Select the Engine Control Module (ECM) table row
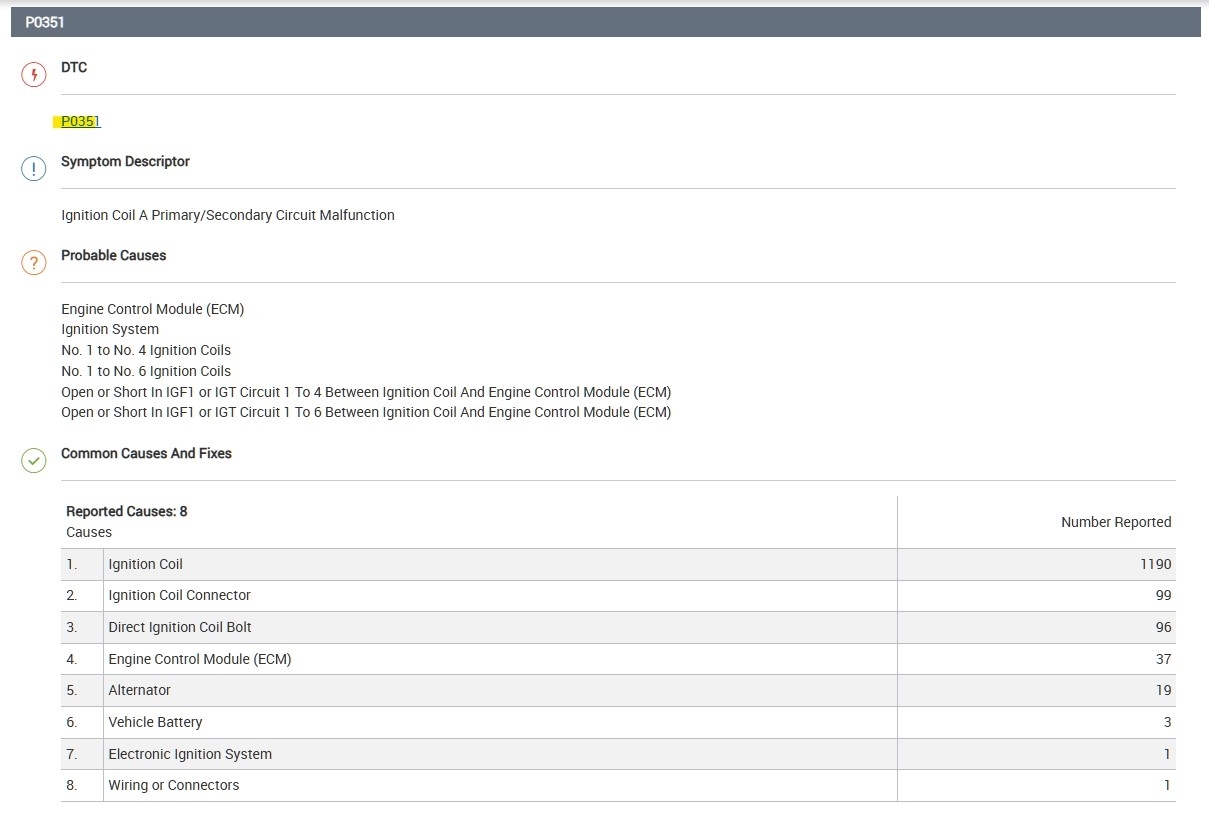Image resolution: width=1209 pixels, height=819 pixels. tap(618, 659)
